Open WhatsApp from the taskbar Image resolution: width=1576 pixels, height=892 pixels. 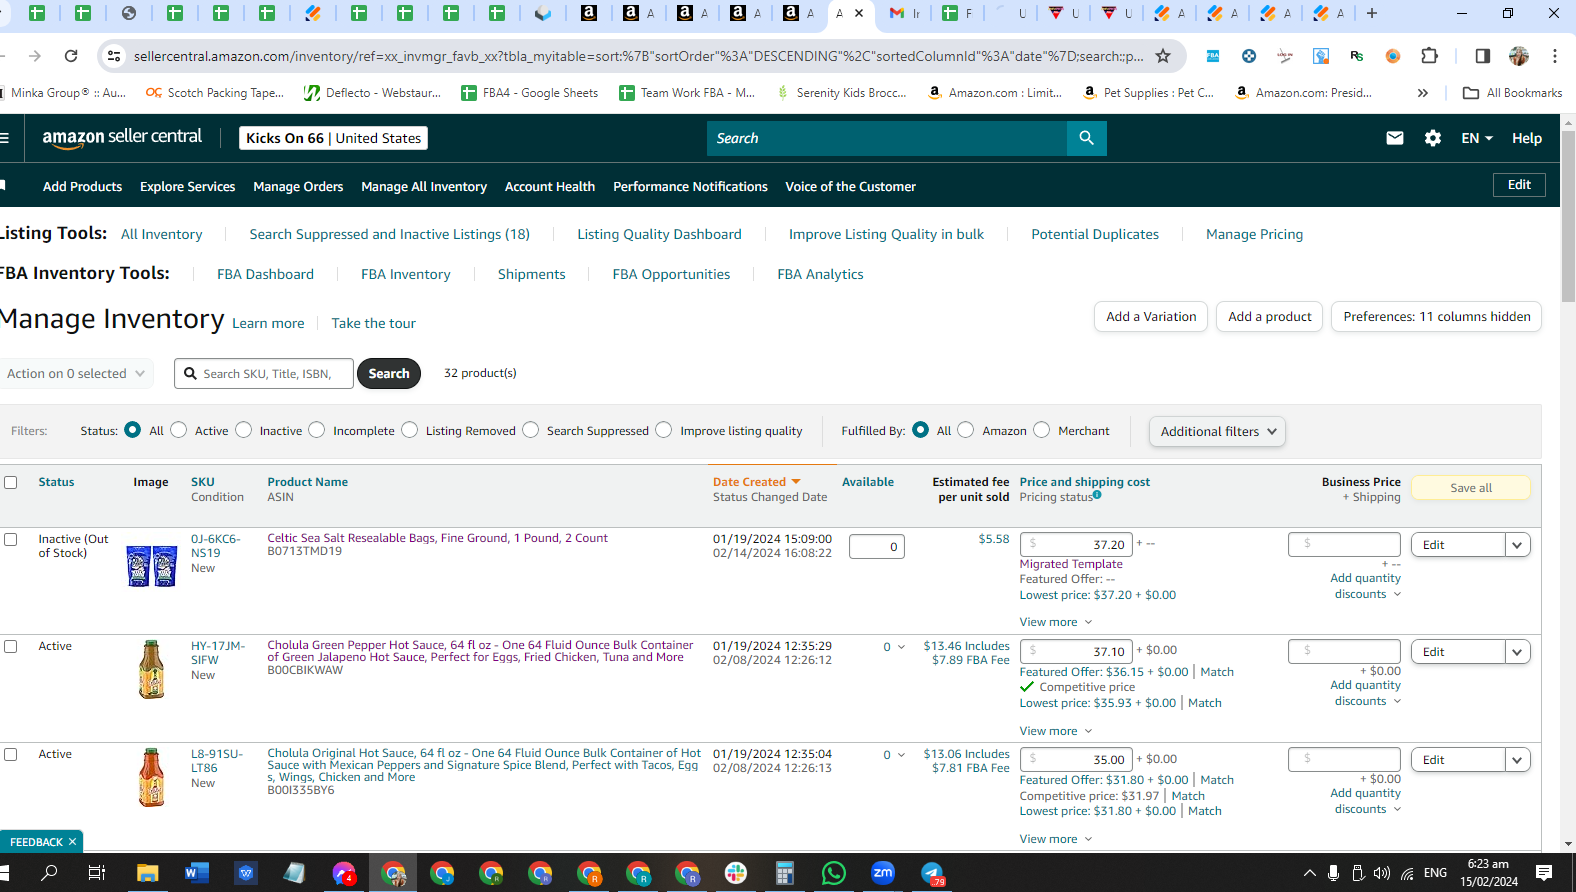[x=833, y=873]
